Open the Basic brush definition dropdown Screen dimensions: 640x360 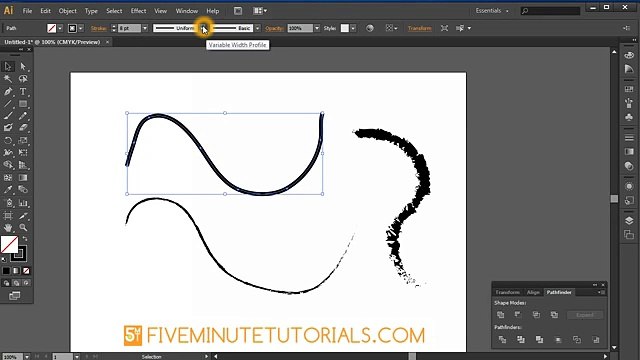pyautogui.click(x=257, y=28)
